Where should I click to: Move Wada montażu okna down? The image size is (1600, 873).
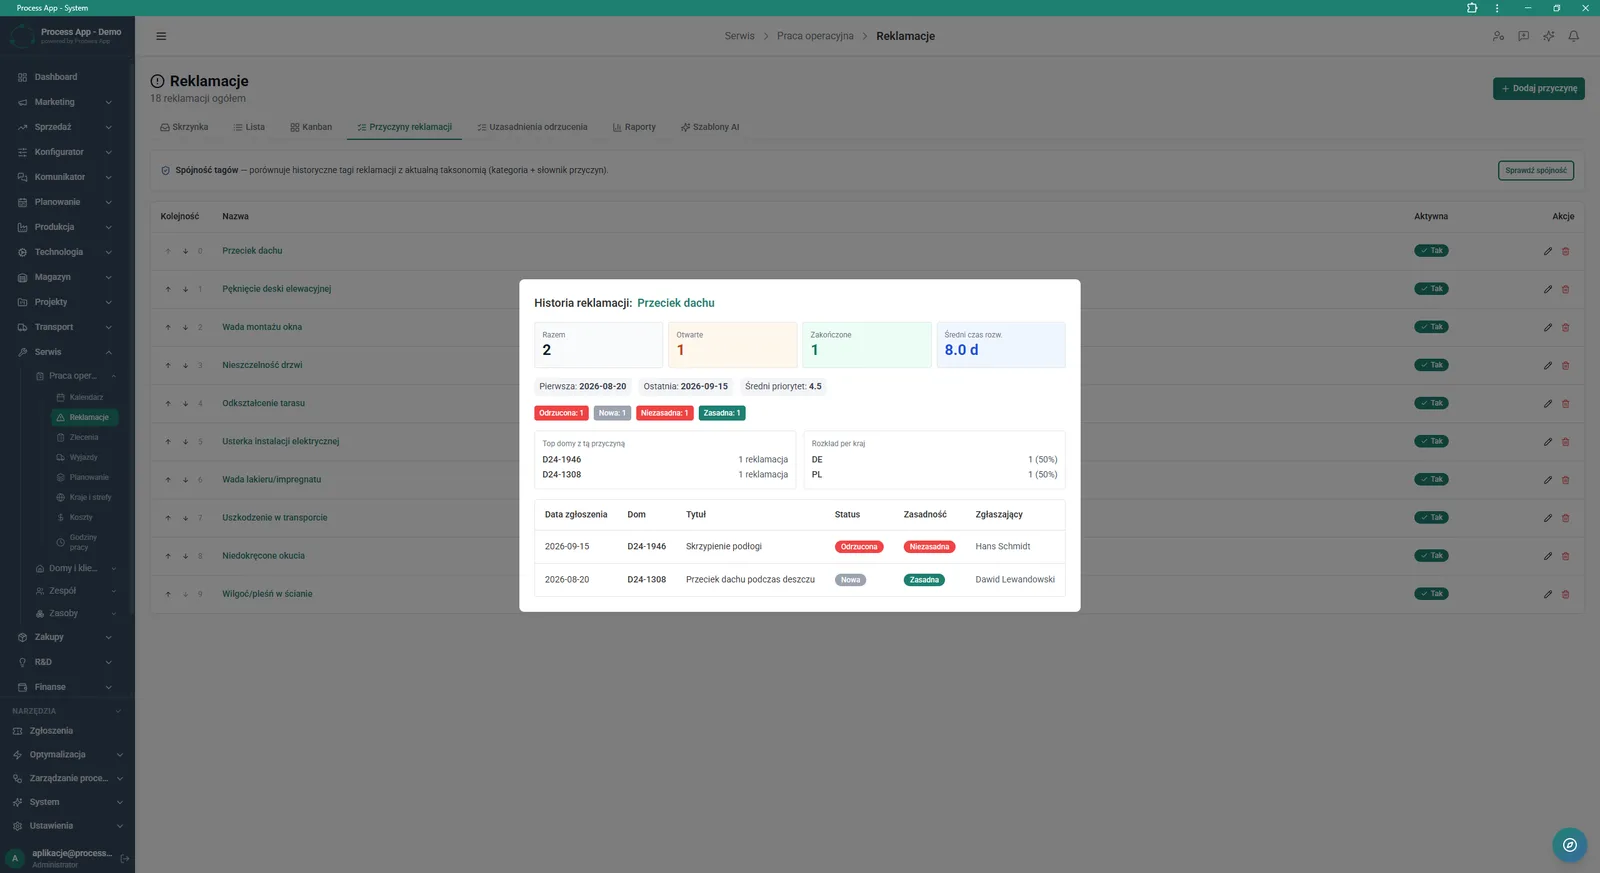[185, 327]
